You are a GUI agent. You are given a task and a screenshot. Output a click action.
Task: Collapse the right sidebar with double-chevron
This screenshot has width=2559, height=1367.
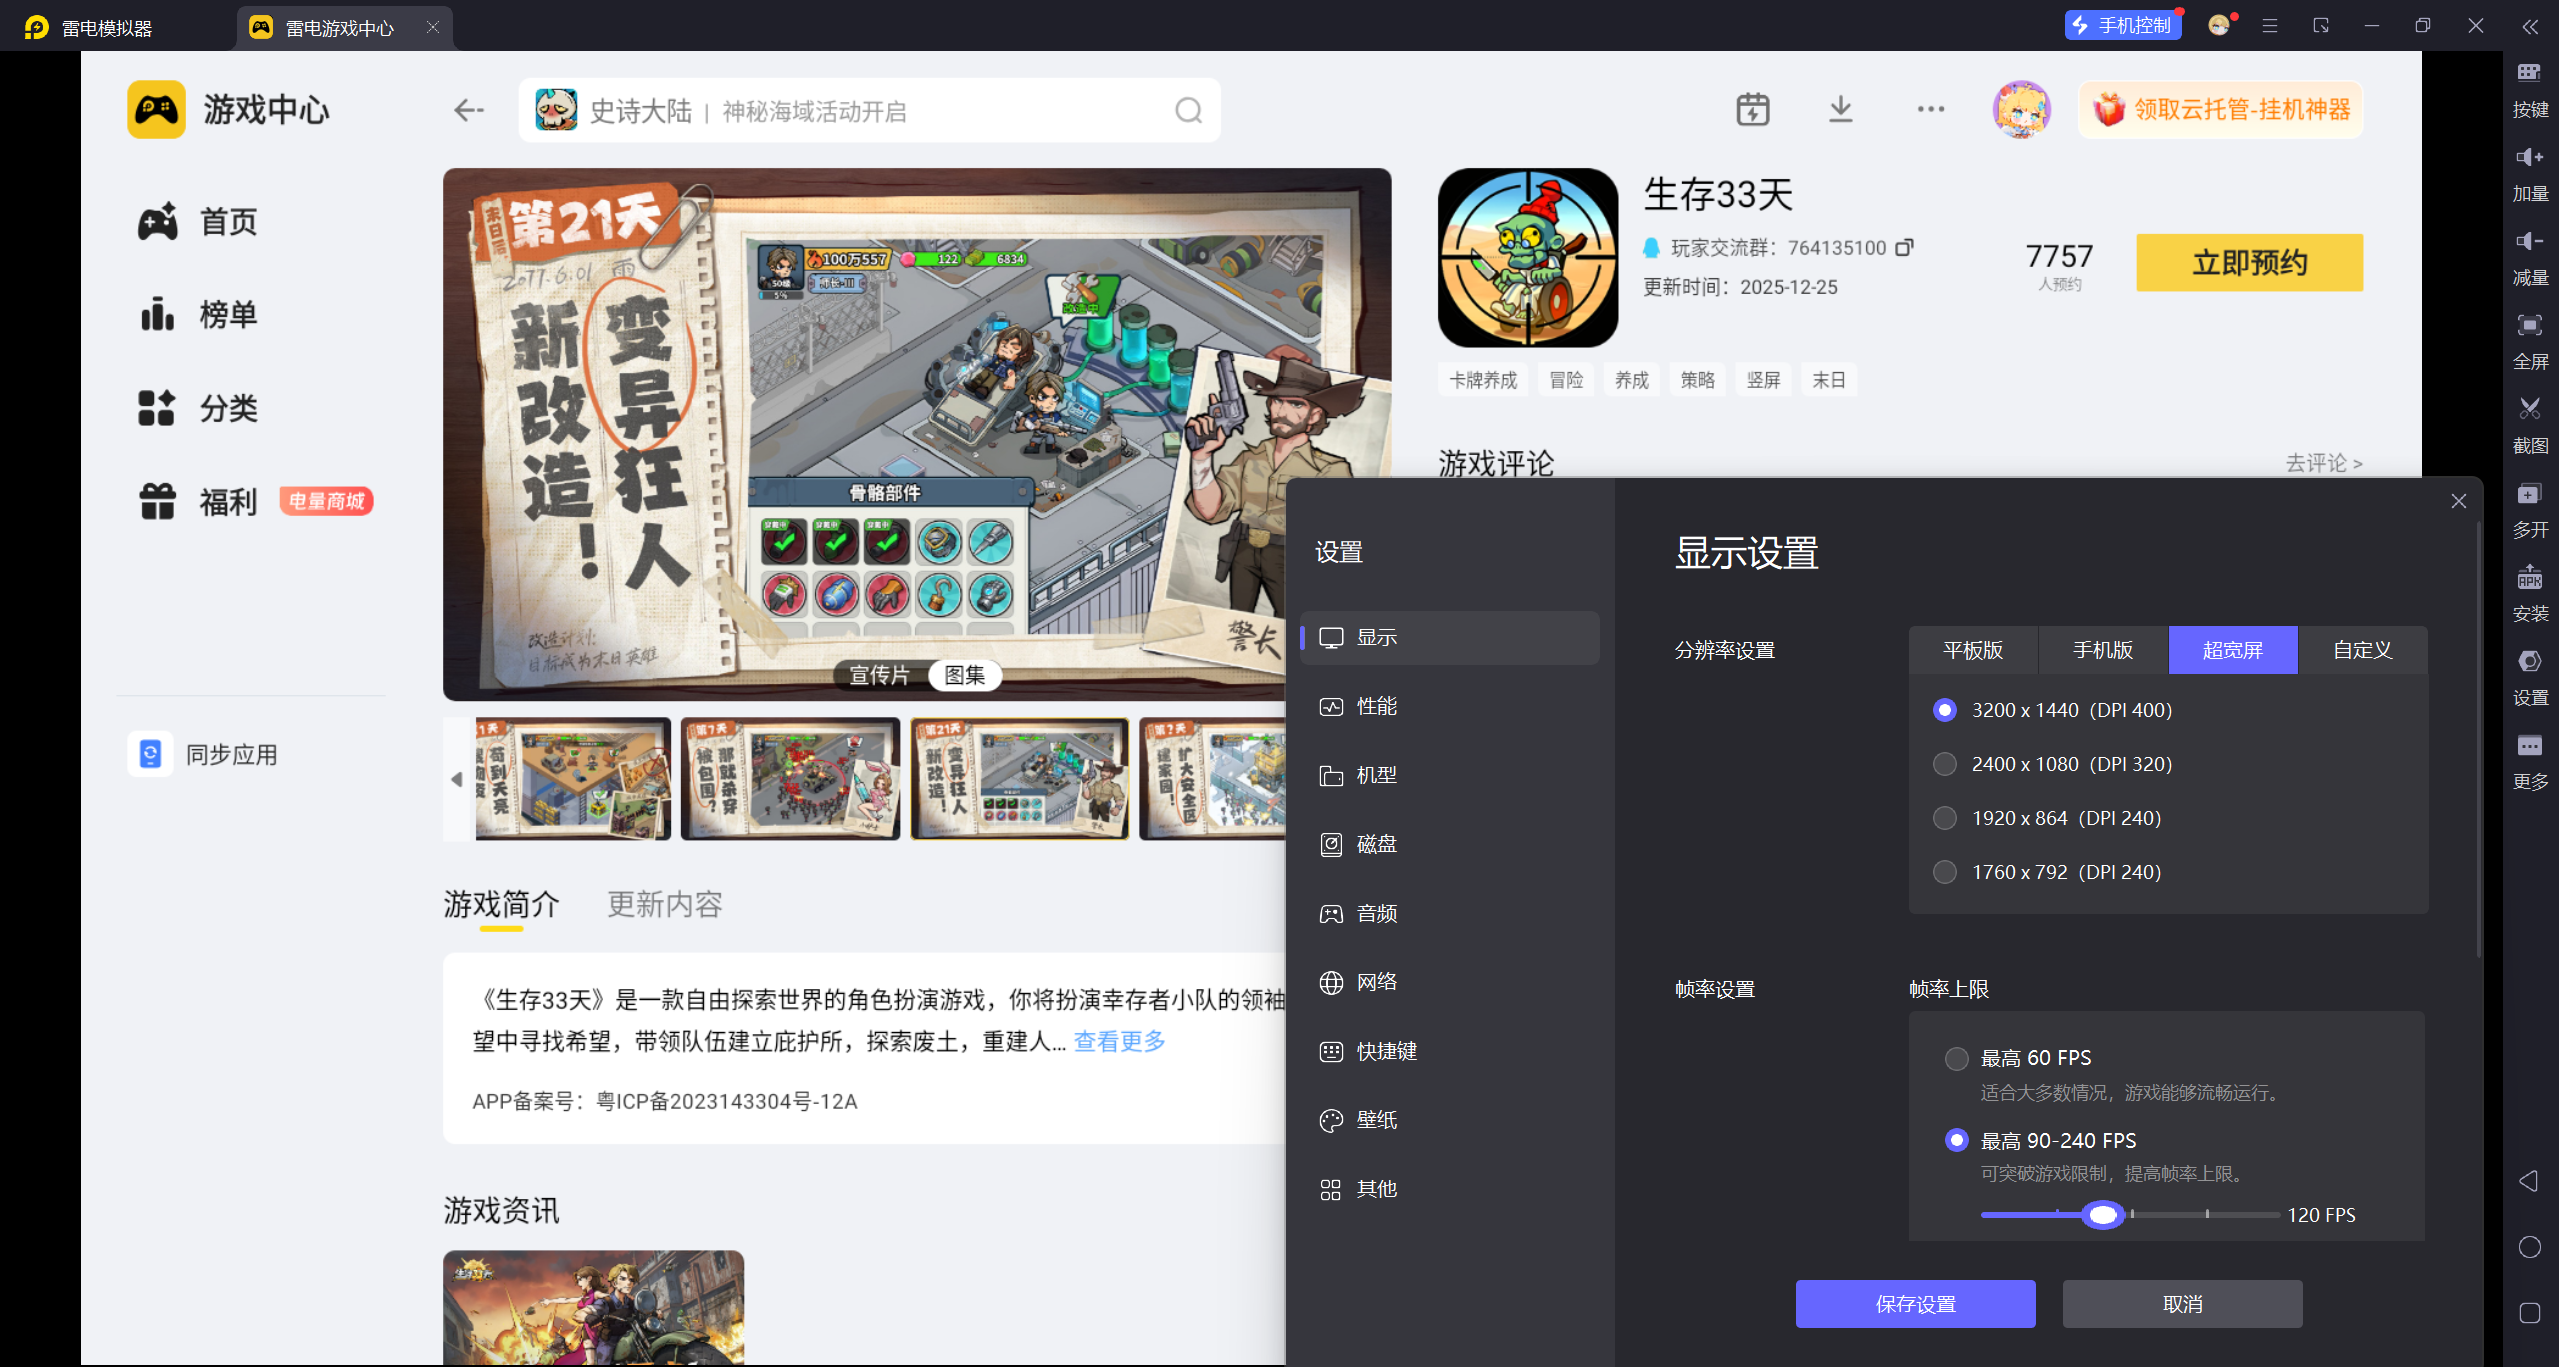click(2529, 27)
